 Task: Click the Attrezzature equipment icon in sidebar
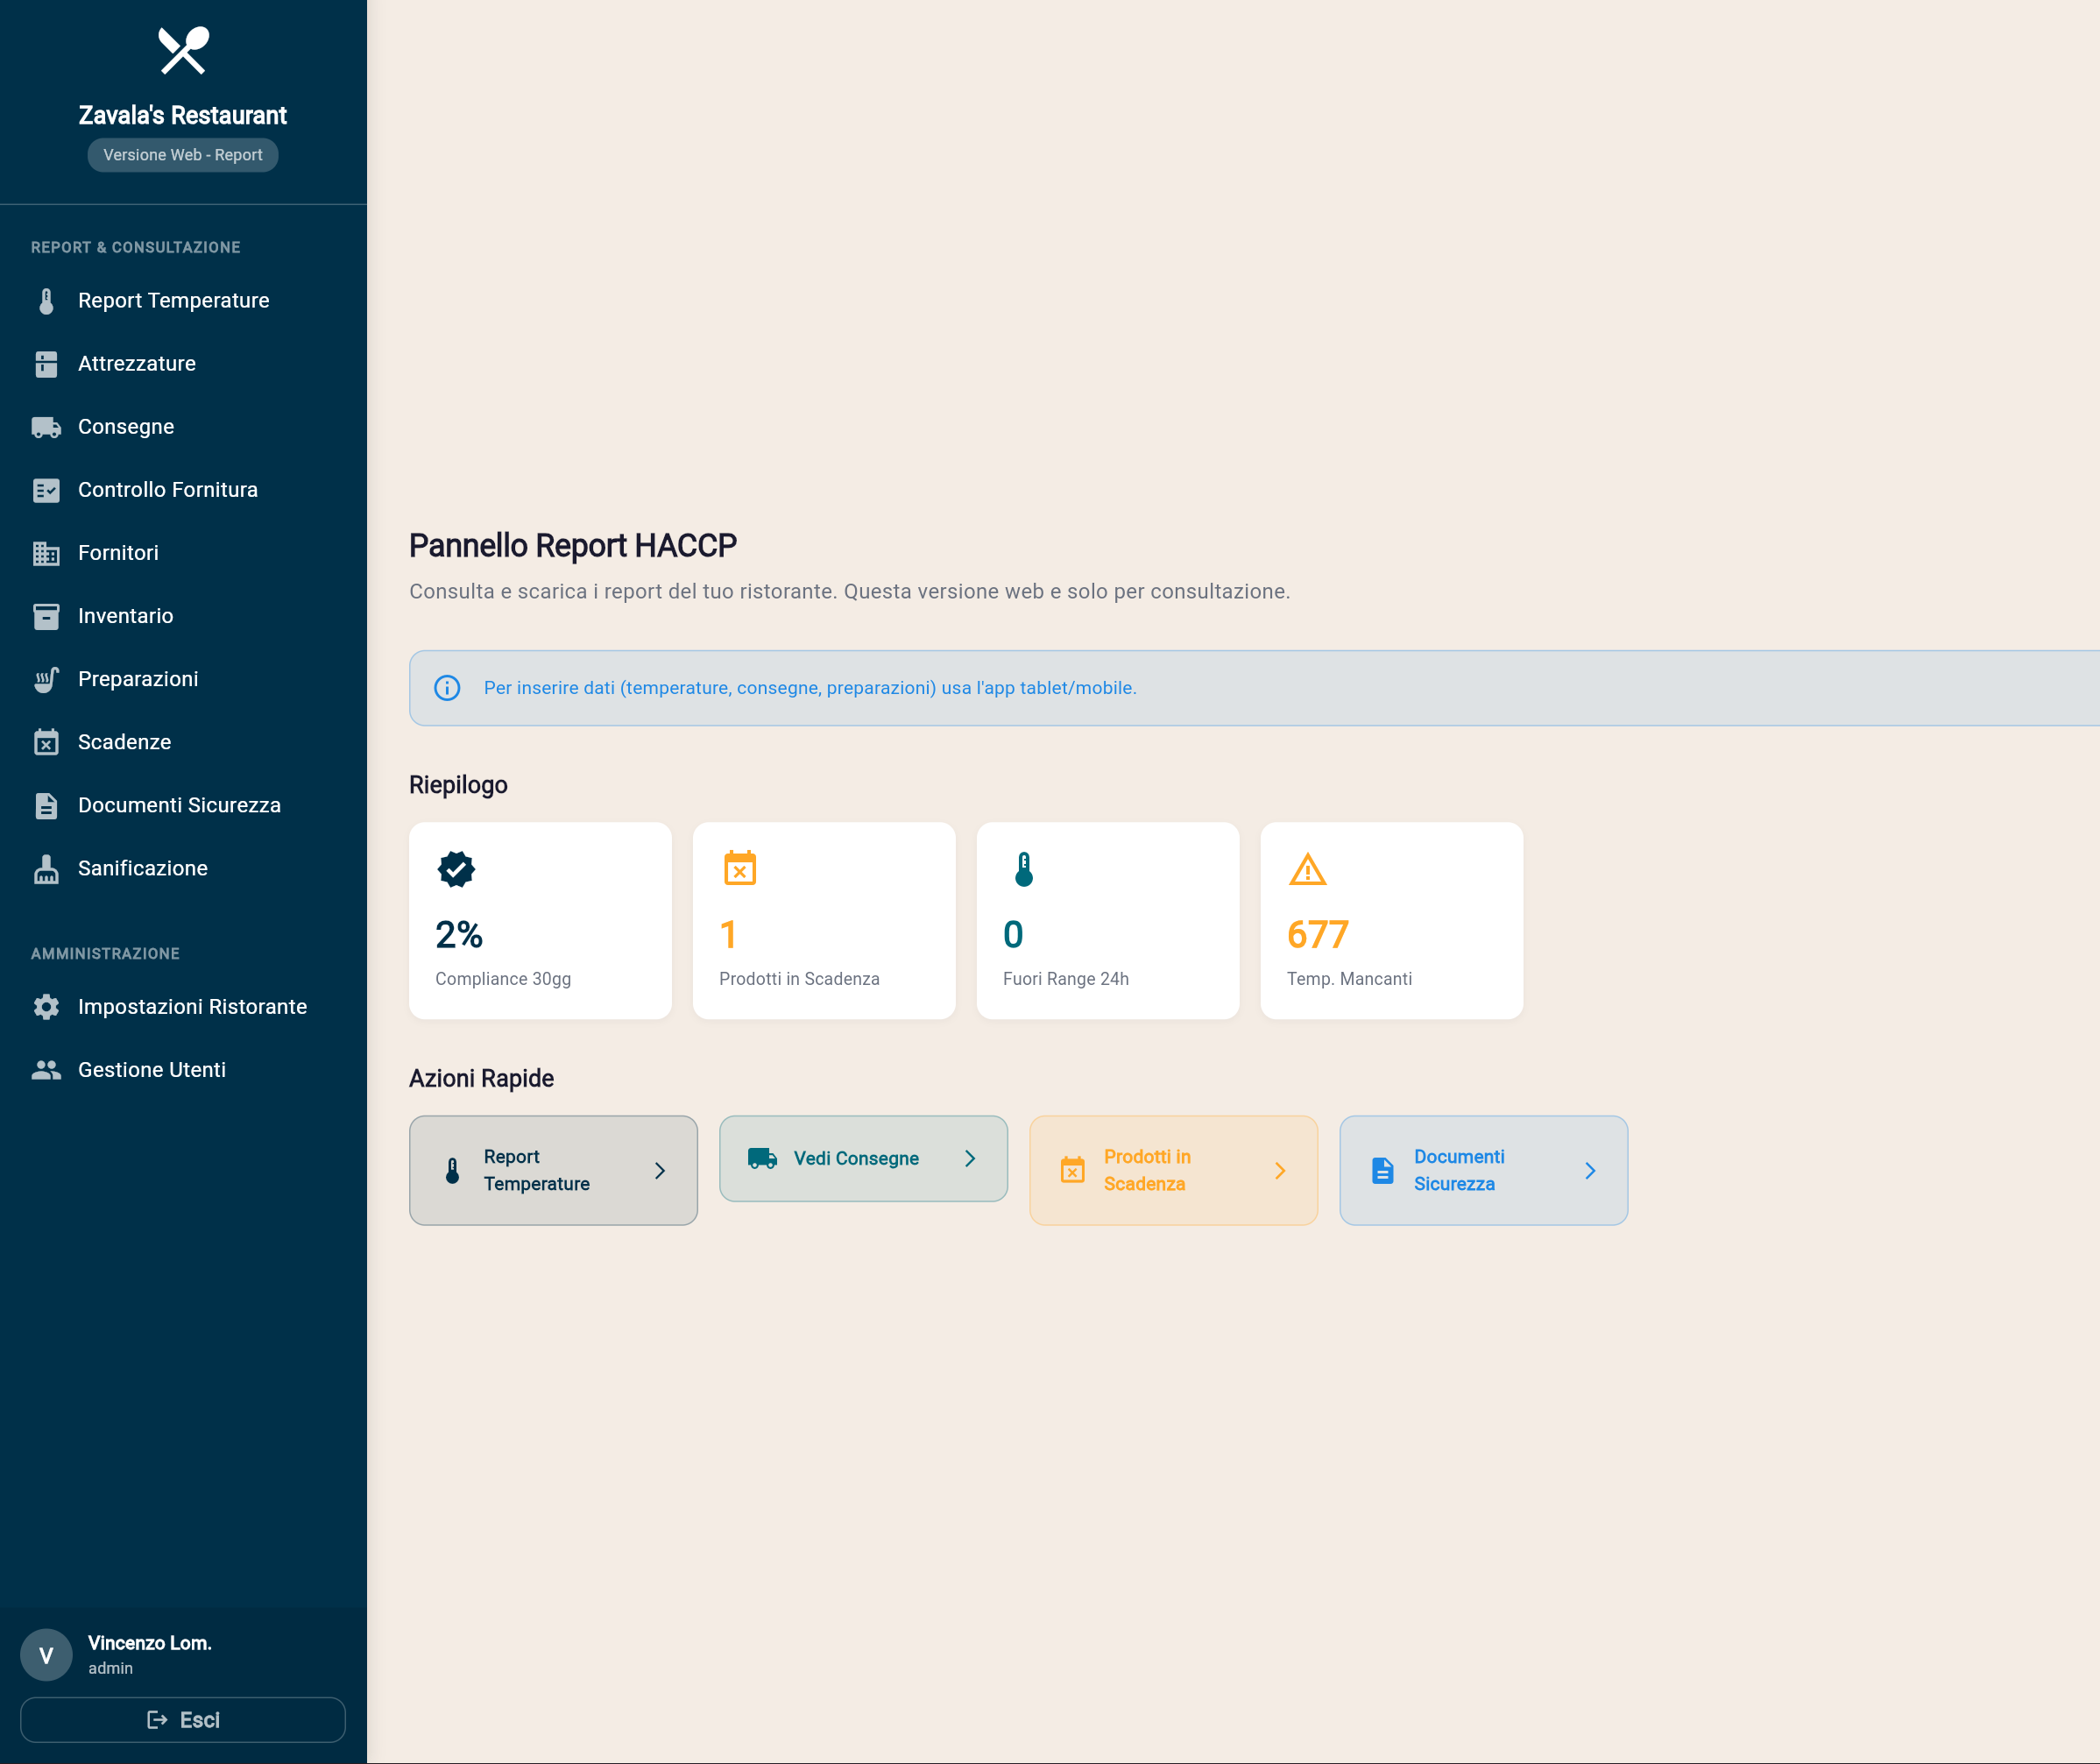click(46, 363)
